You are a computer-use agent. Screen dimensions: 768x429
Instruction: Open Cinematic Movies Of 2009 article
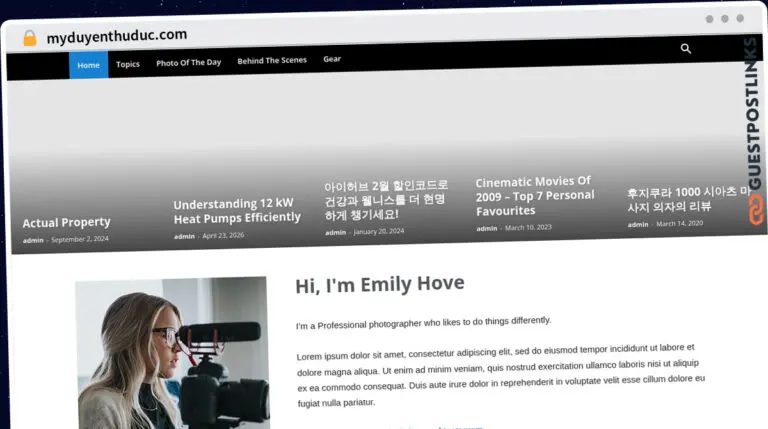click(x=535, y=196)
